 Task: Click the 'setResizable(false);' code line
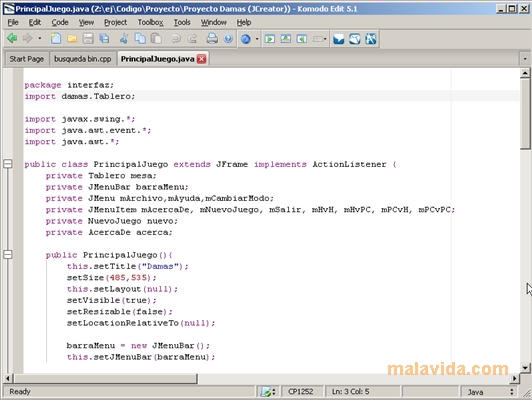(x=120, y=311)
